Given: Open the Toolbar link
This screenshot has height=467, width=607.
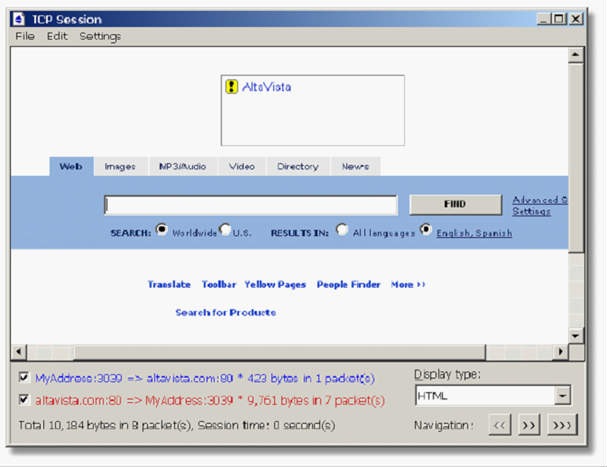Looking at the screenshot, I should click(219, 285).
